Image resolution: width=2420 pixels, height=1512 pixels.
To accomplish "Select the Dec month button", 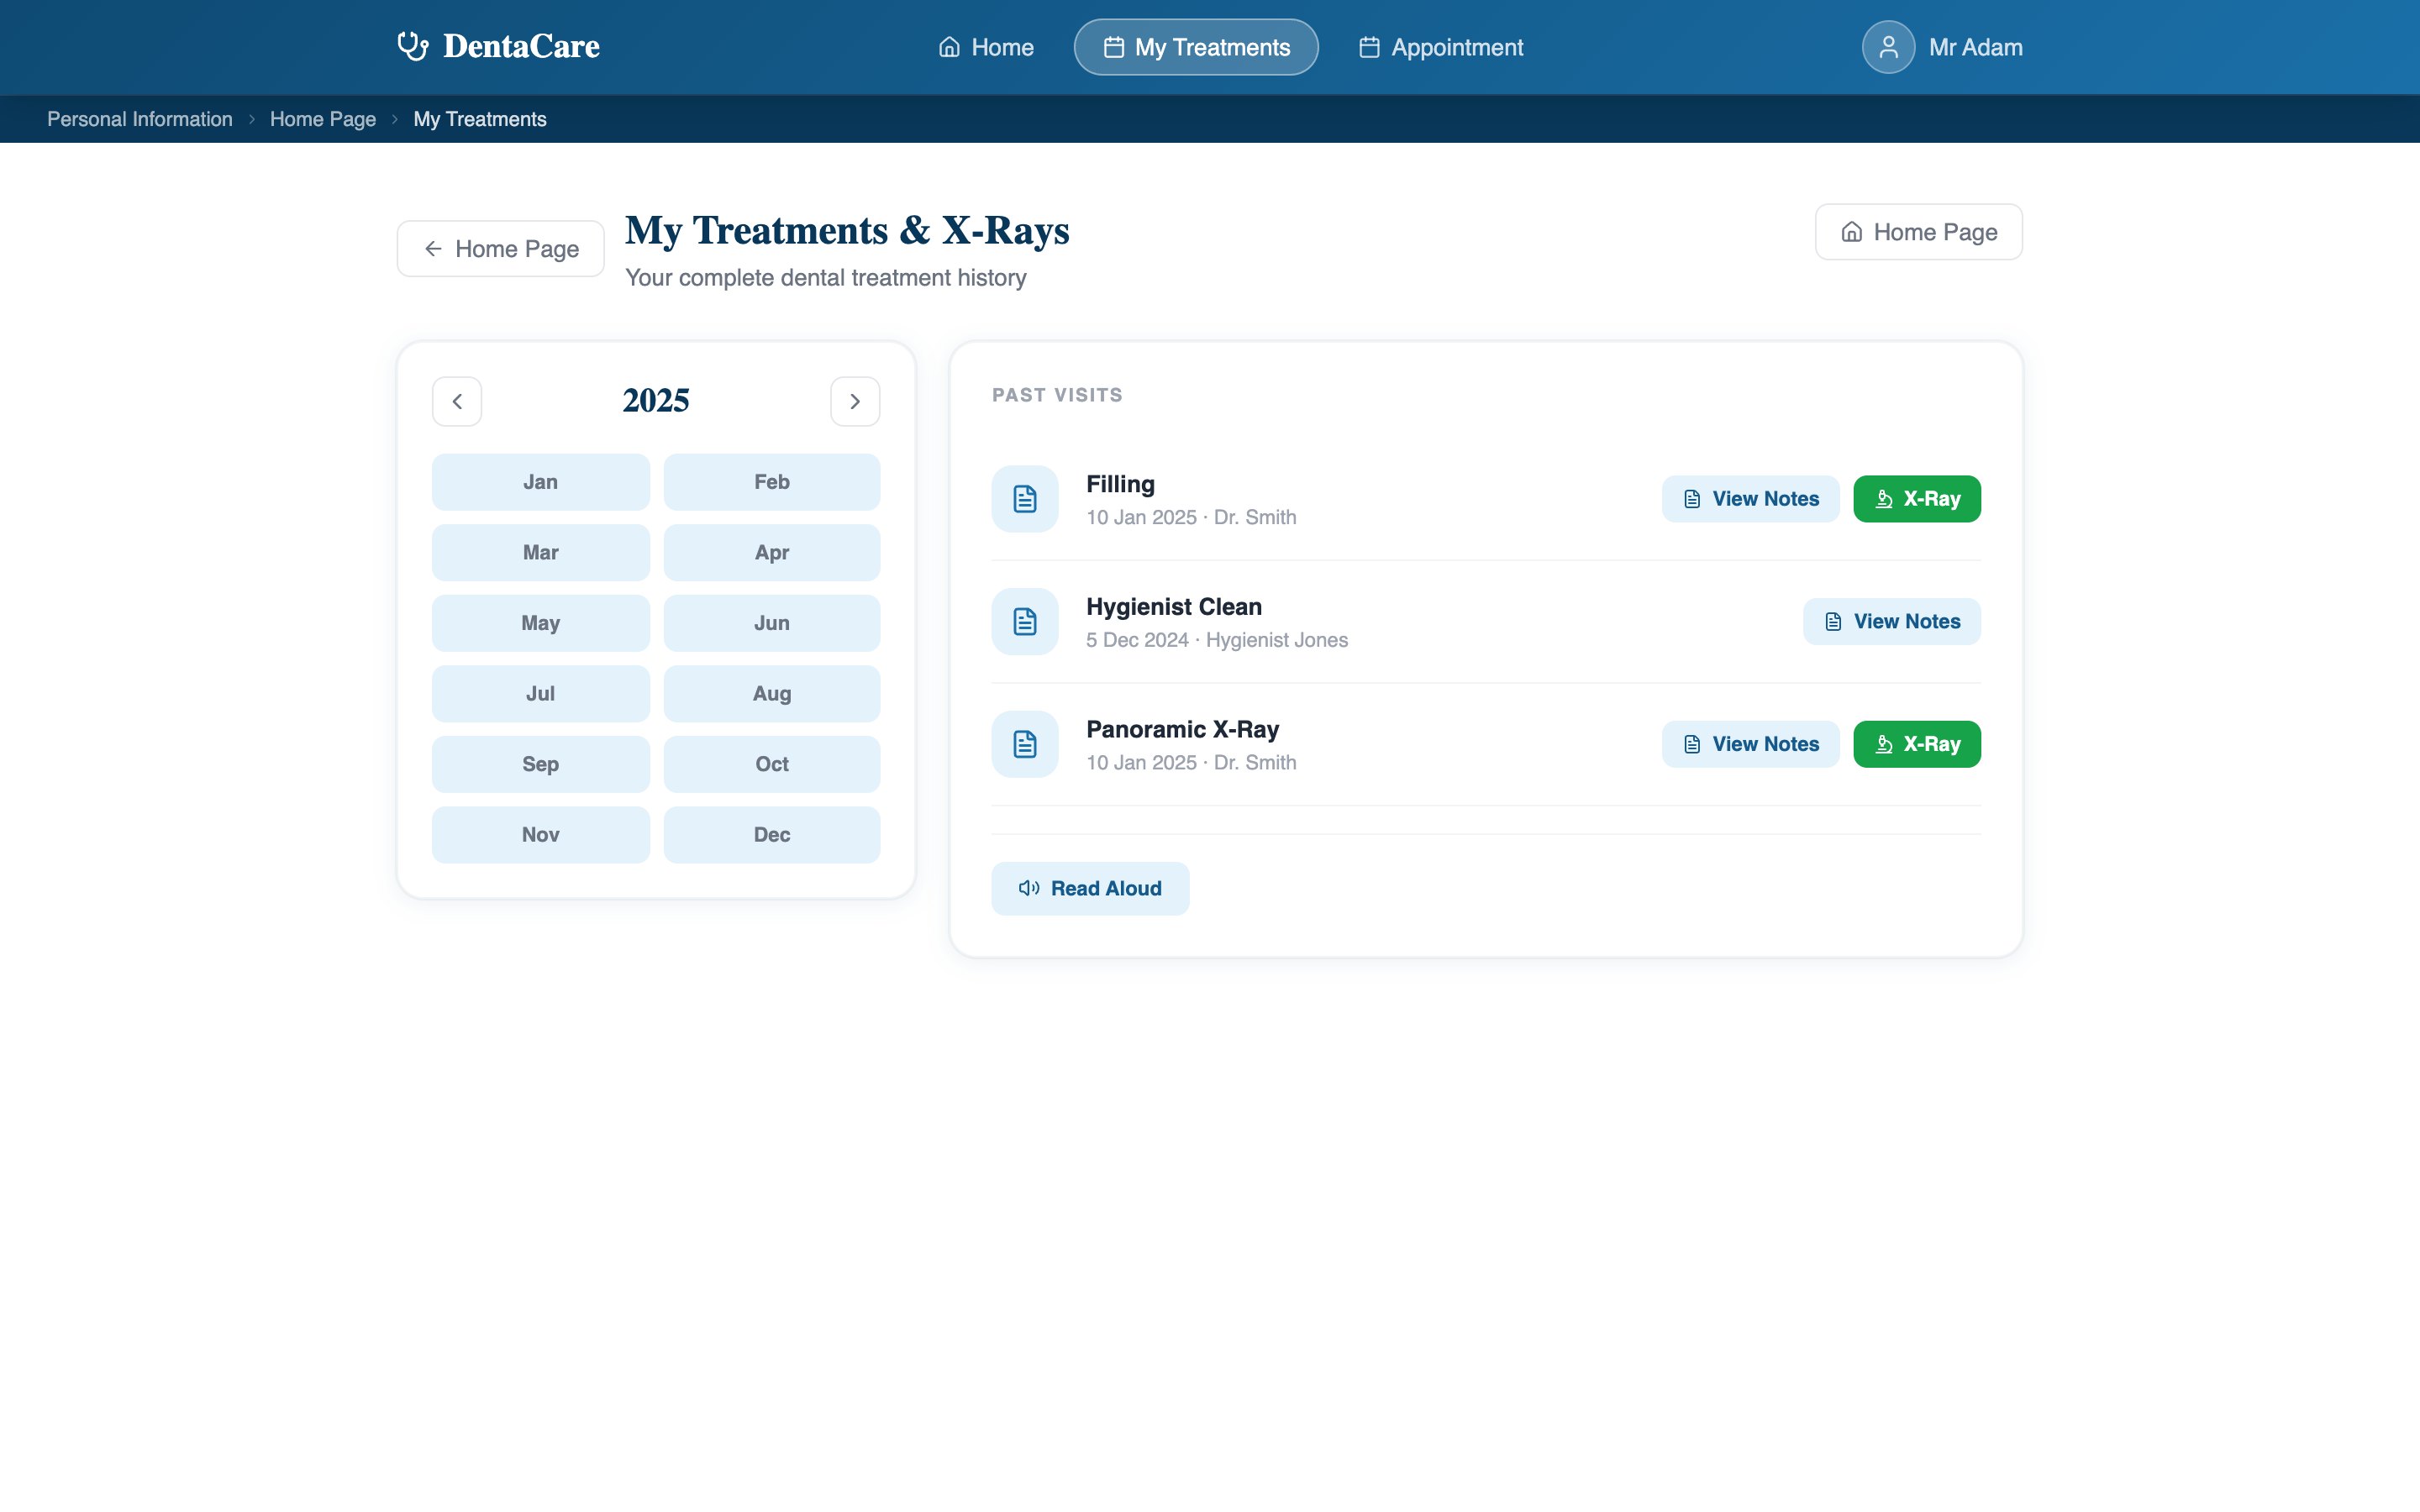I will click(x=772, y=835).
